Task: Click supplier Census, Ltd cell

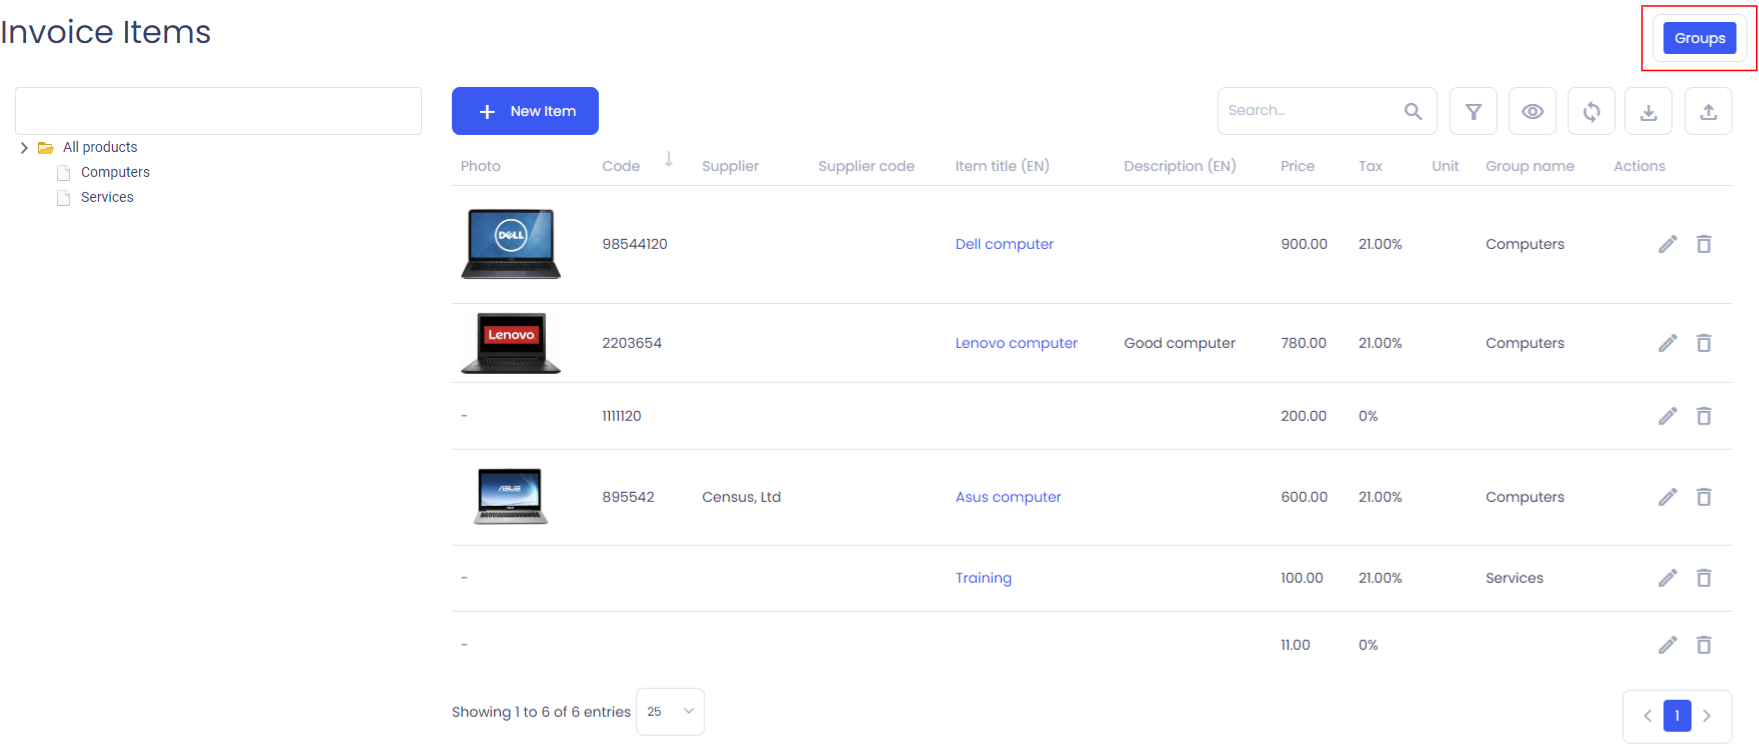Action: pyautogui.click(x=741, y=497)
